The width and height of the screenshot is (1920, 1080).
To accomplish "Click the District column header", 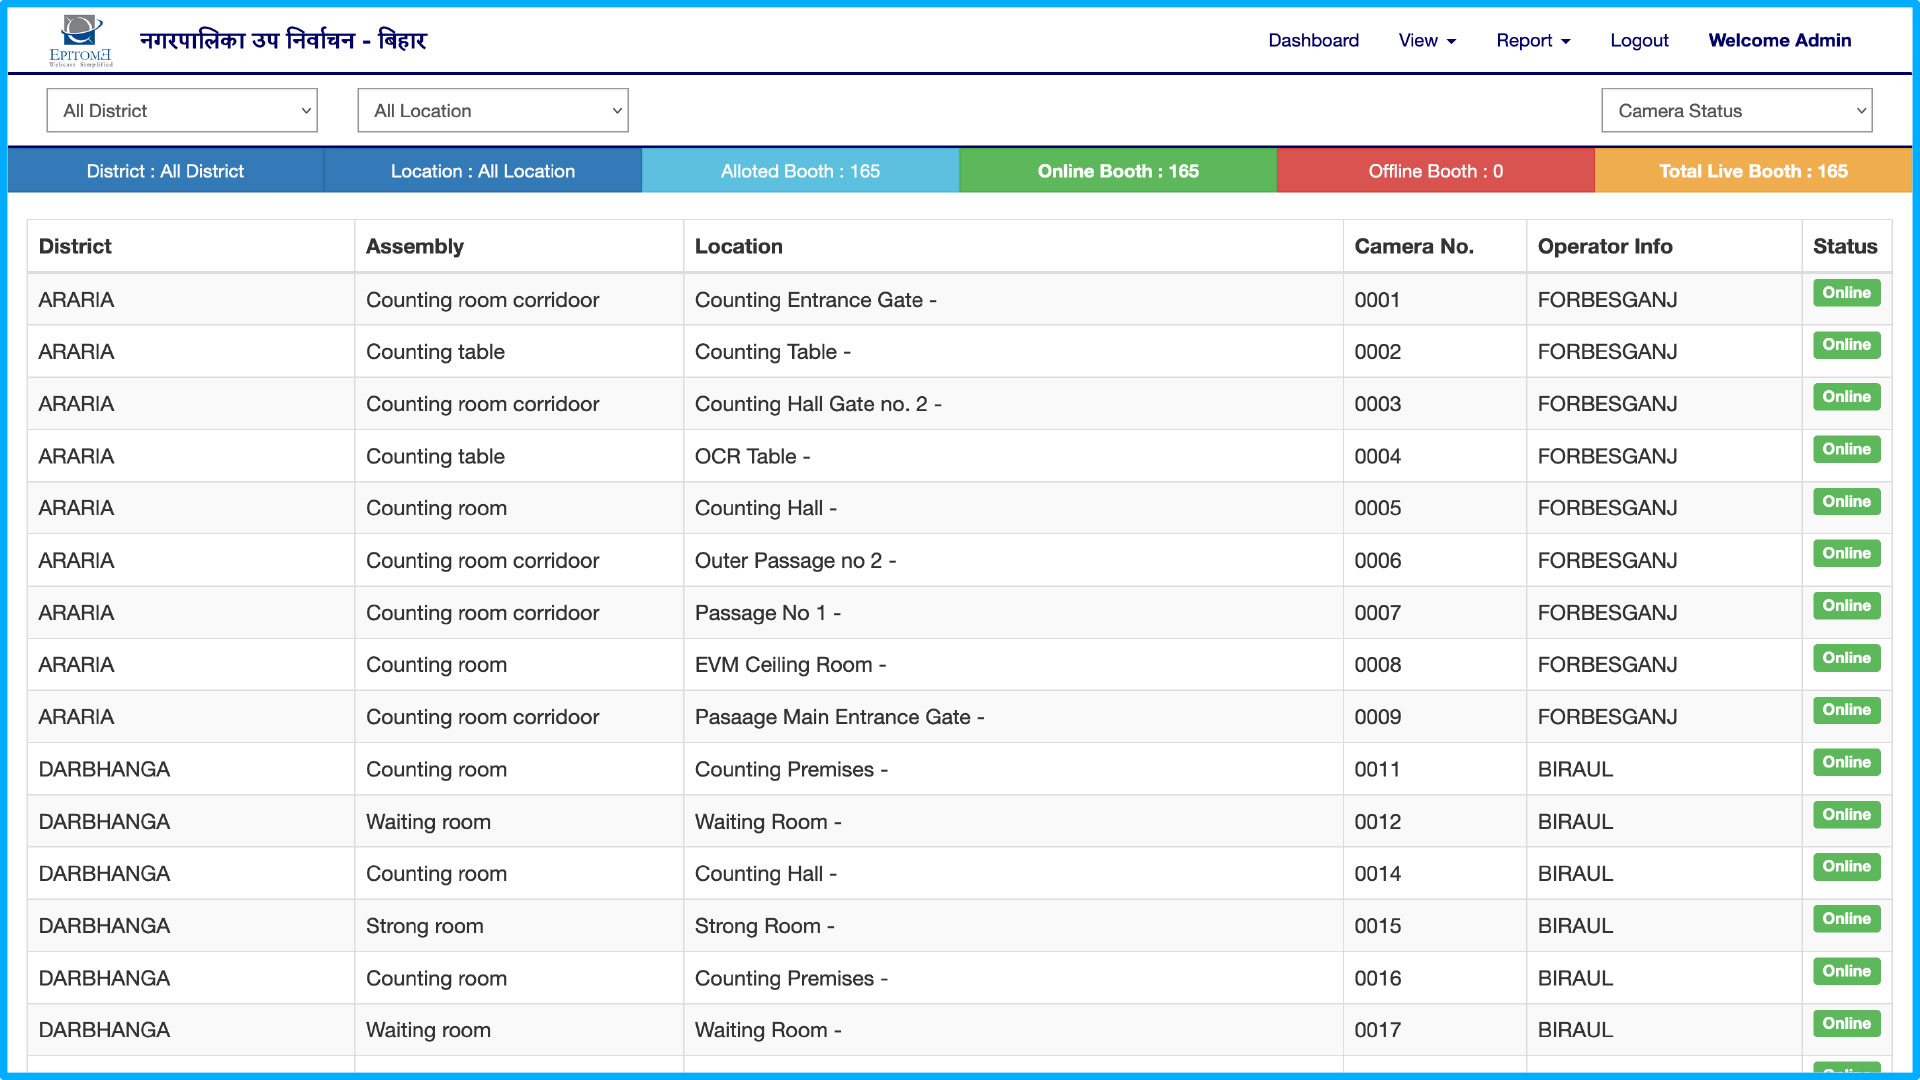I will pos(75,246).
